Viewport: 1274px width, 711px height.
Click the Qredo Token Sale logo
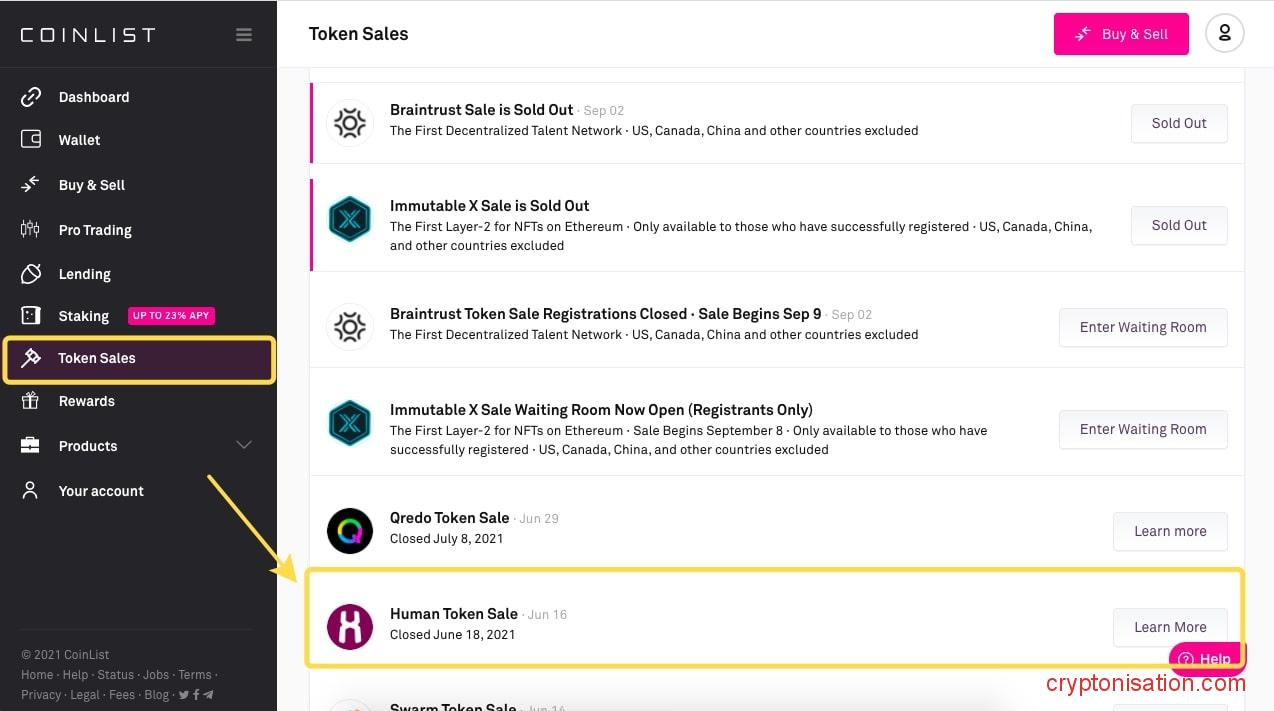(350, 531)
